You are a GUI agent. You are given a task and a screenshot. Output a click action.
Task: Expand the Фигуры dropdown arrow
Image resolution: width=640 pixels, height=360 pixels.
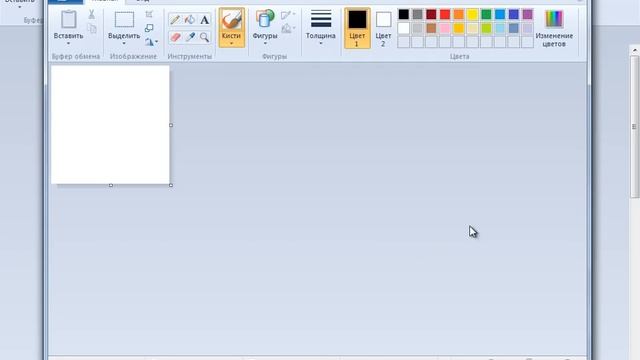click(265, 44)
